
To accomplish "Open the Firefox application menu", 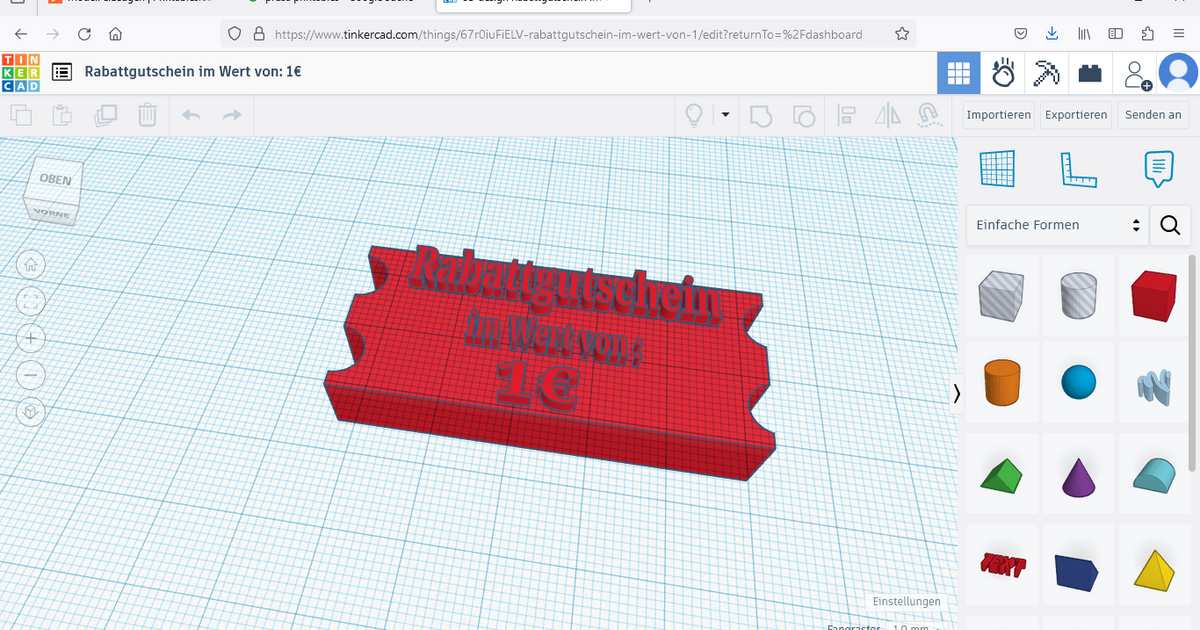I will [x=1178, y=33].
